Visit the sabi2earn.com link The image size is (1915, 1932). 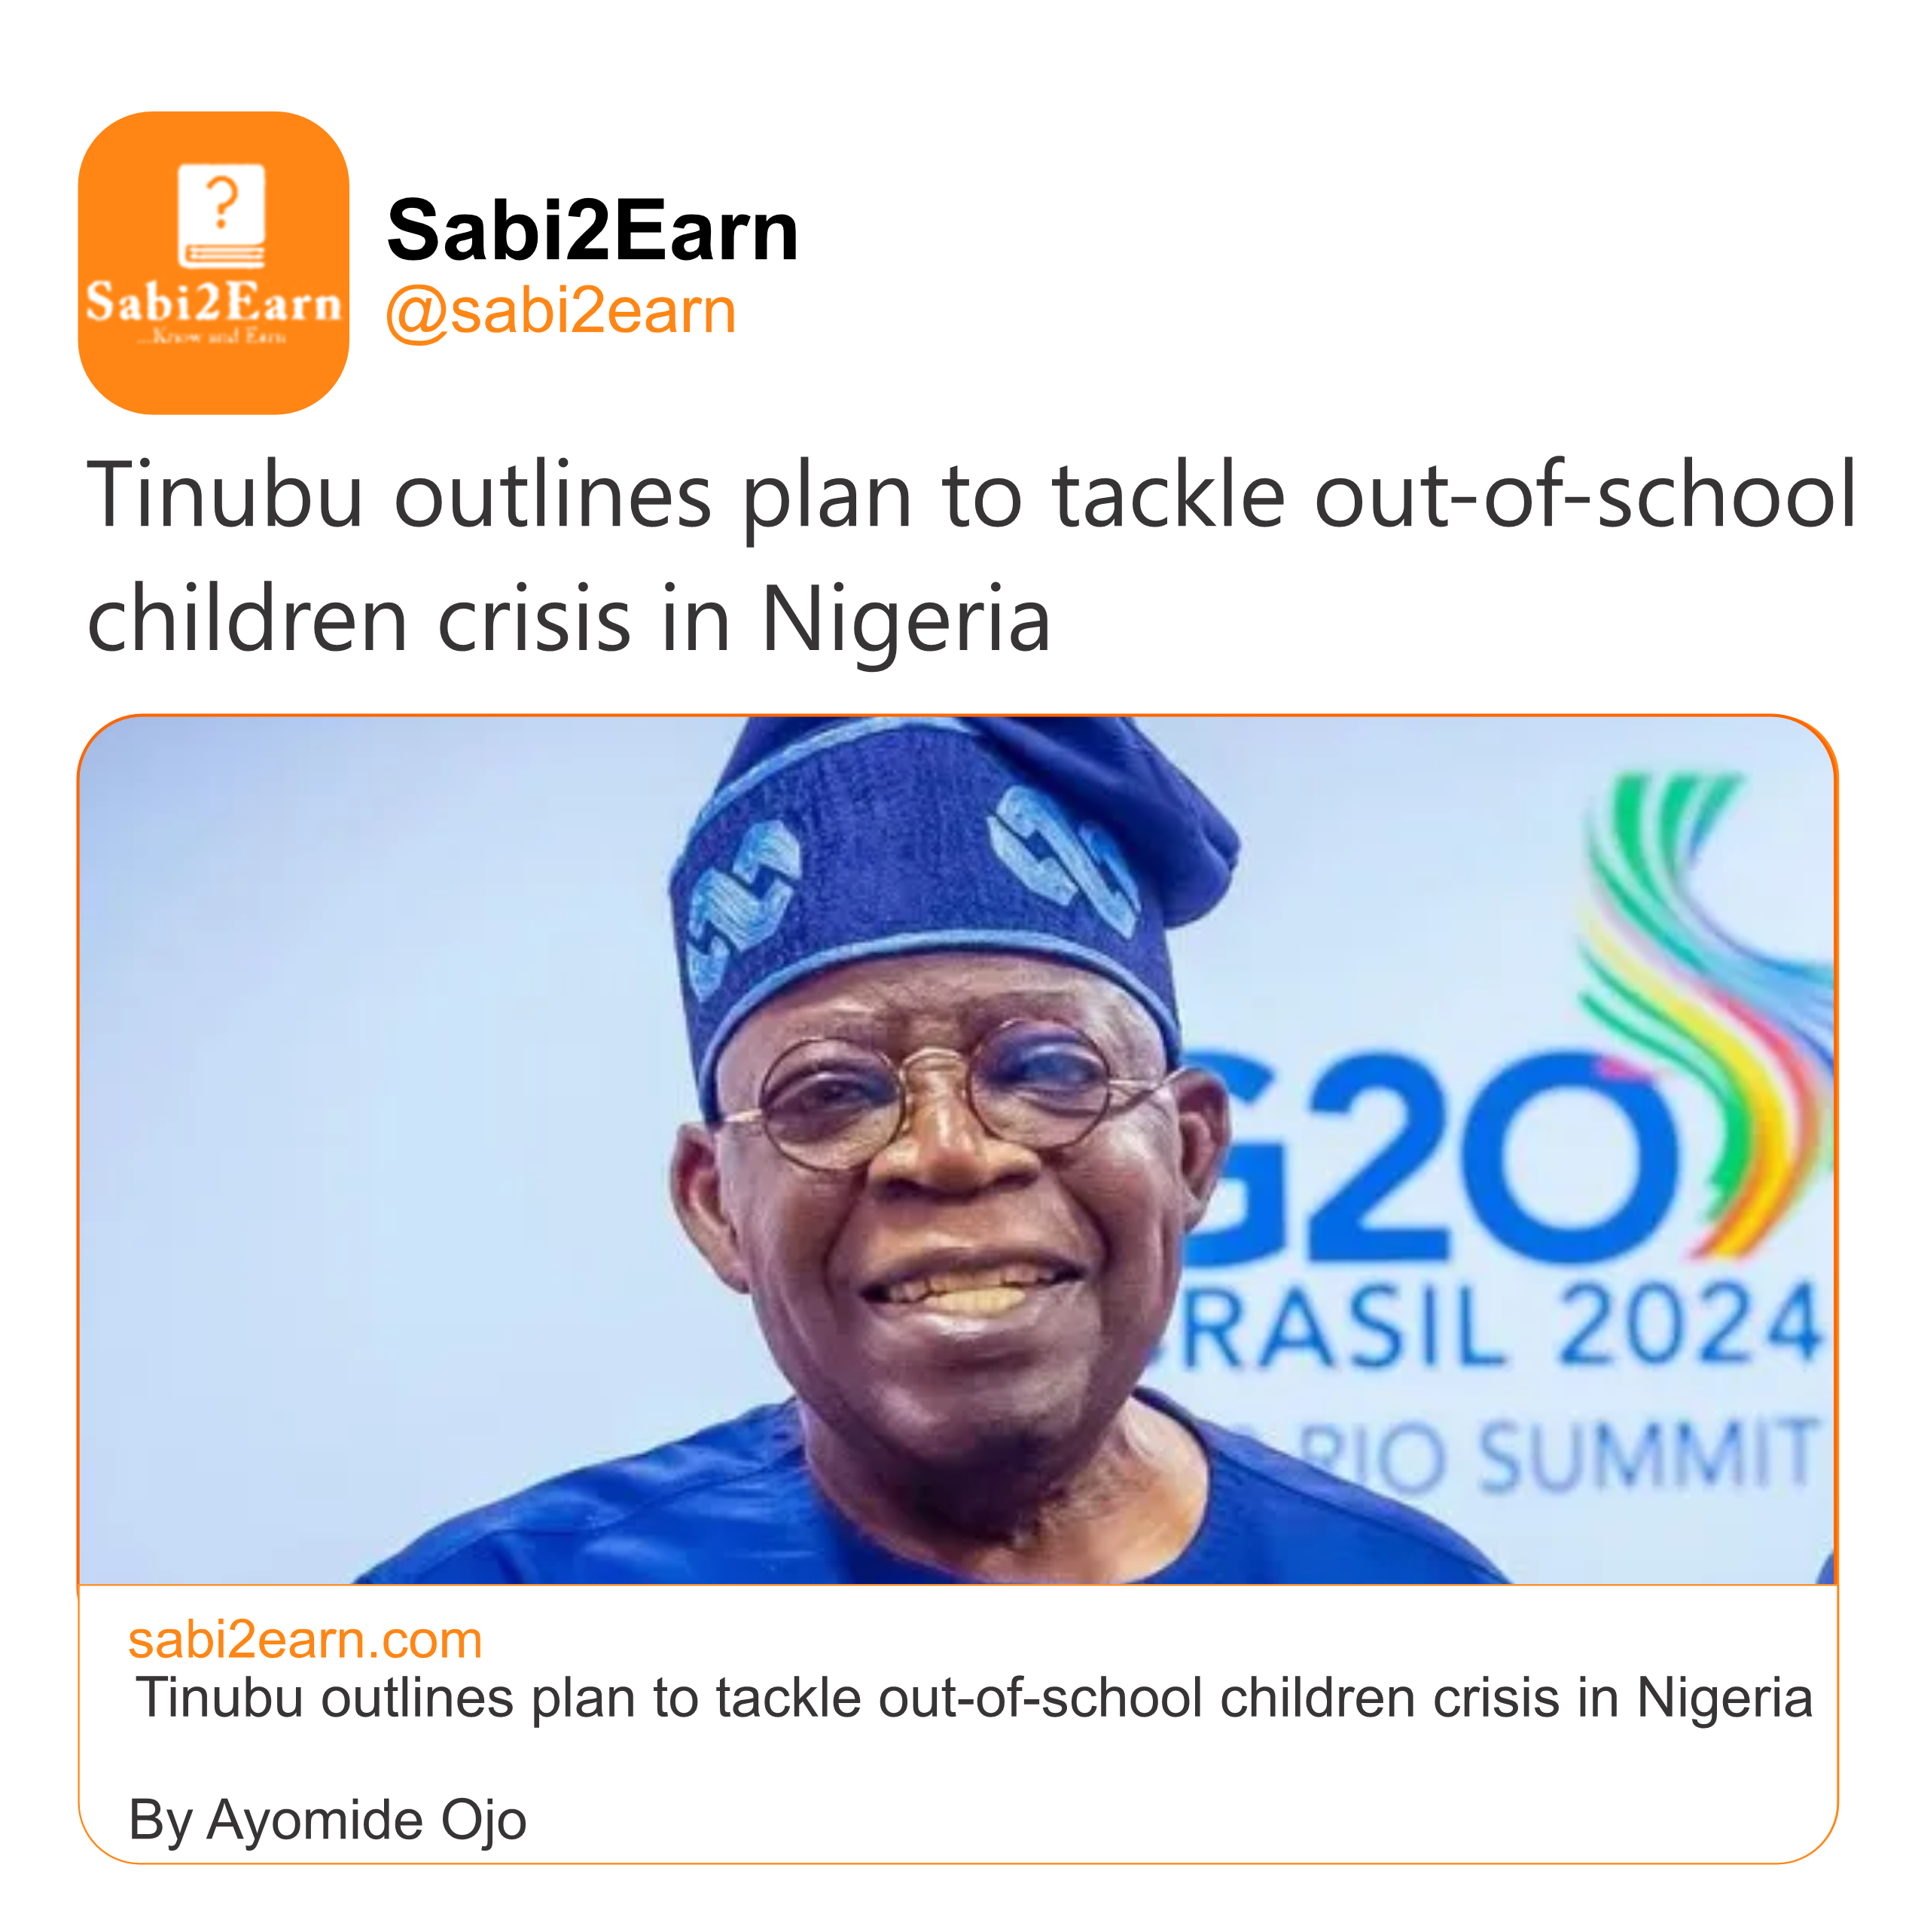305,1640
